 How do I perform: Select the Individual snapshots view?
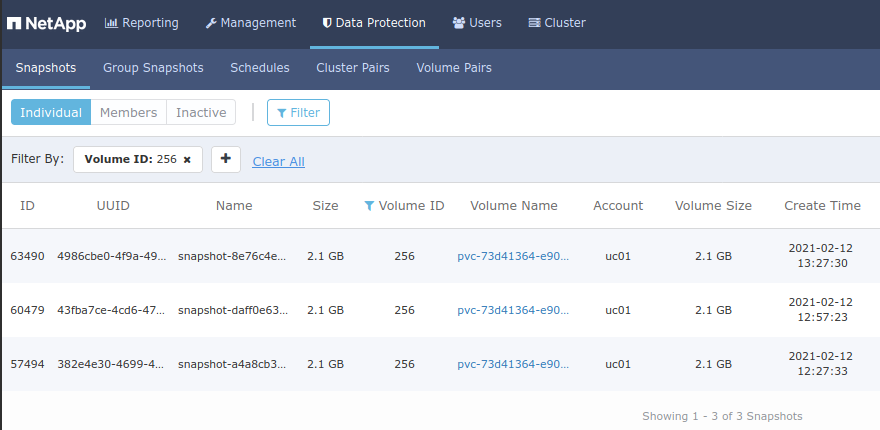point(51,112)
